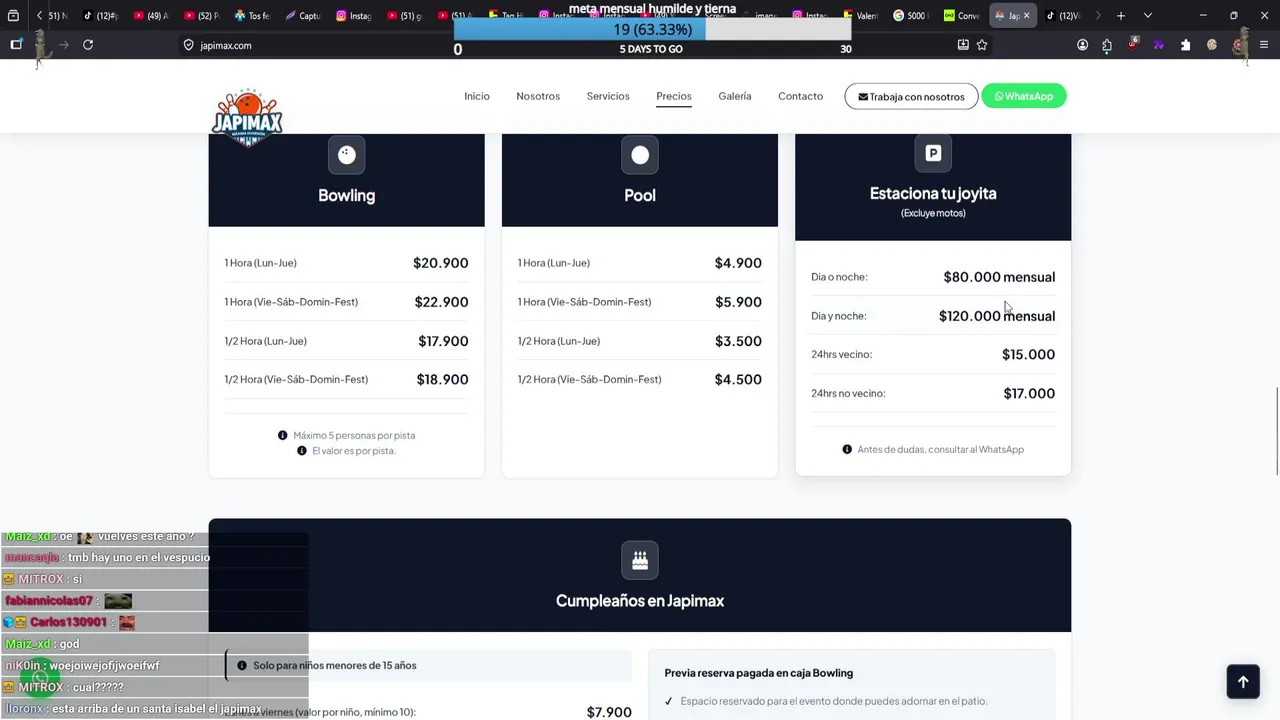Screen dimensions: 1280x720
Task: Click the Bowling ball icon
Action: click(346, 155)
